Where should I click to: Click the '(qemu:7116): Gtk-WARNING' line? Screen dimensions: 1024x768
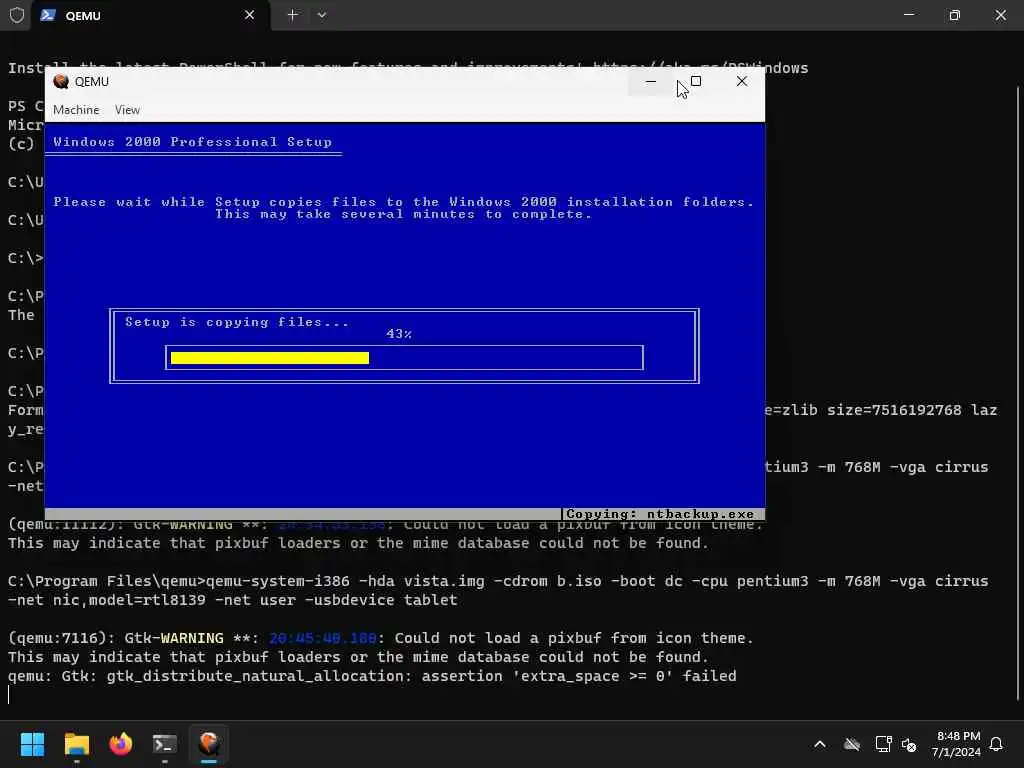tap(381, 638)
